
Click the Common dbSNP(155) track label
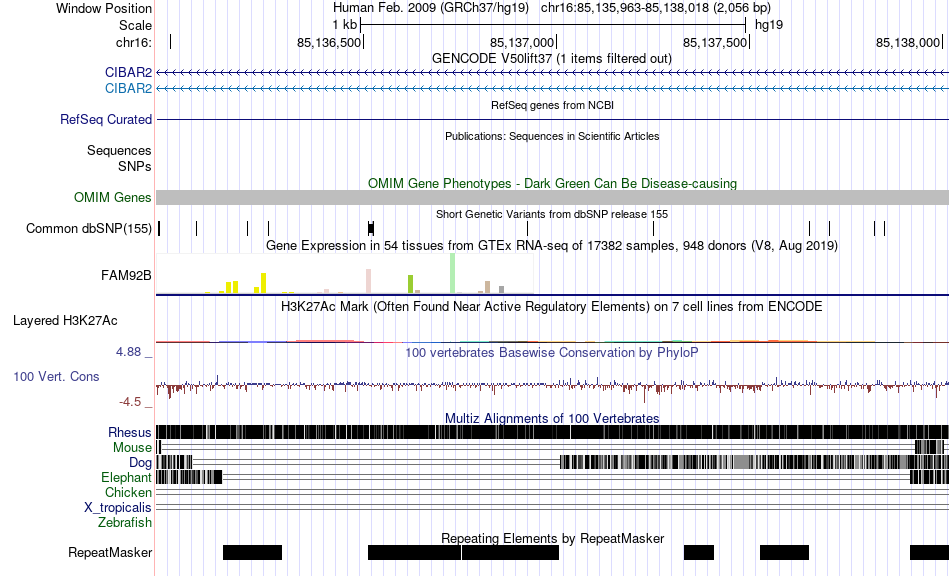(x=89, y=228)
